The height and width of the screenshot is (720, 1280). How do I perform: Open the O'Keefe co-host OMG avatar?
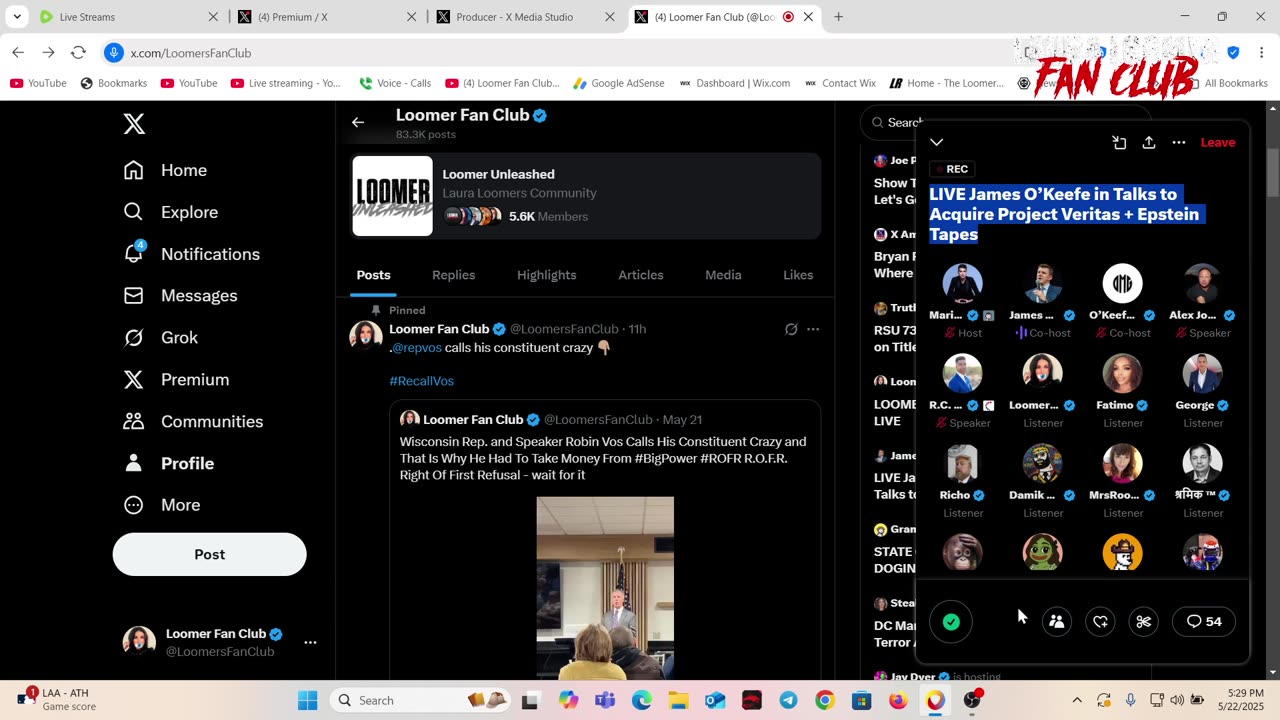coord(1122,283)
